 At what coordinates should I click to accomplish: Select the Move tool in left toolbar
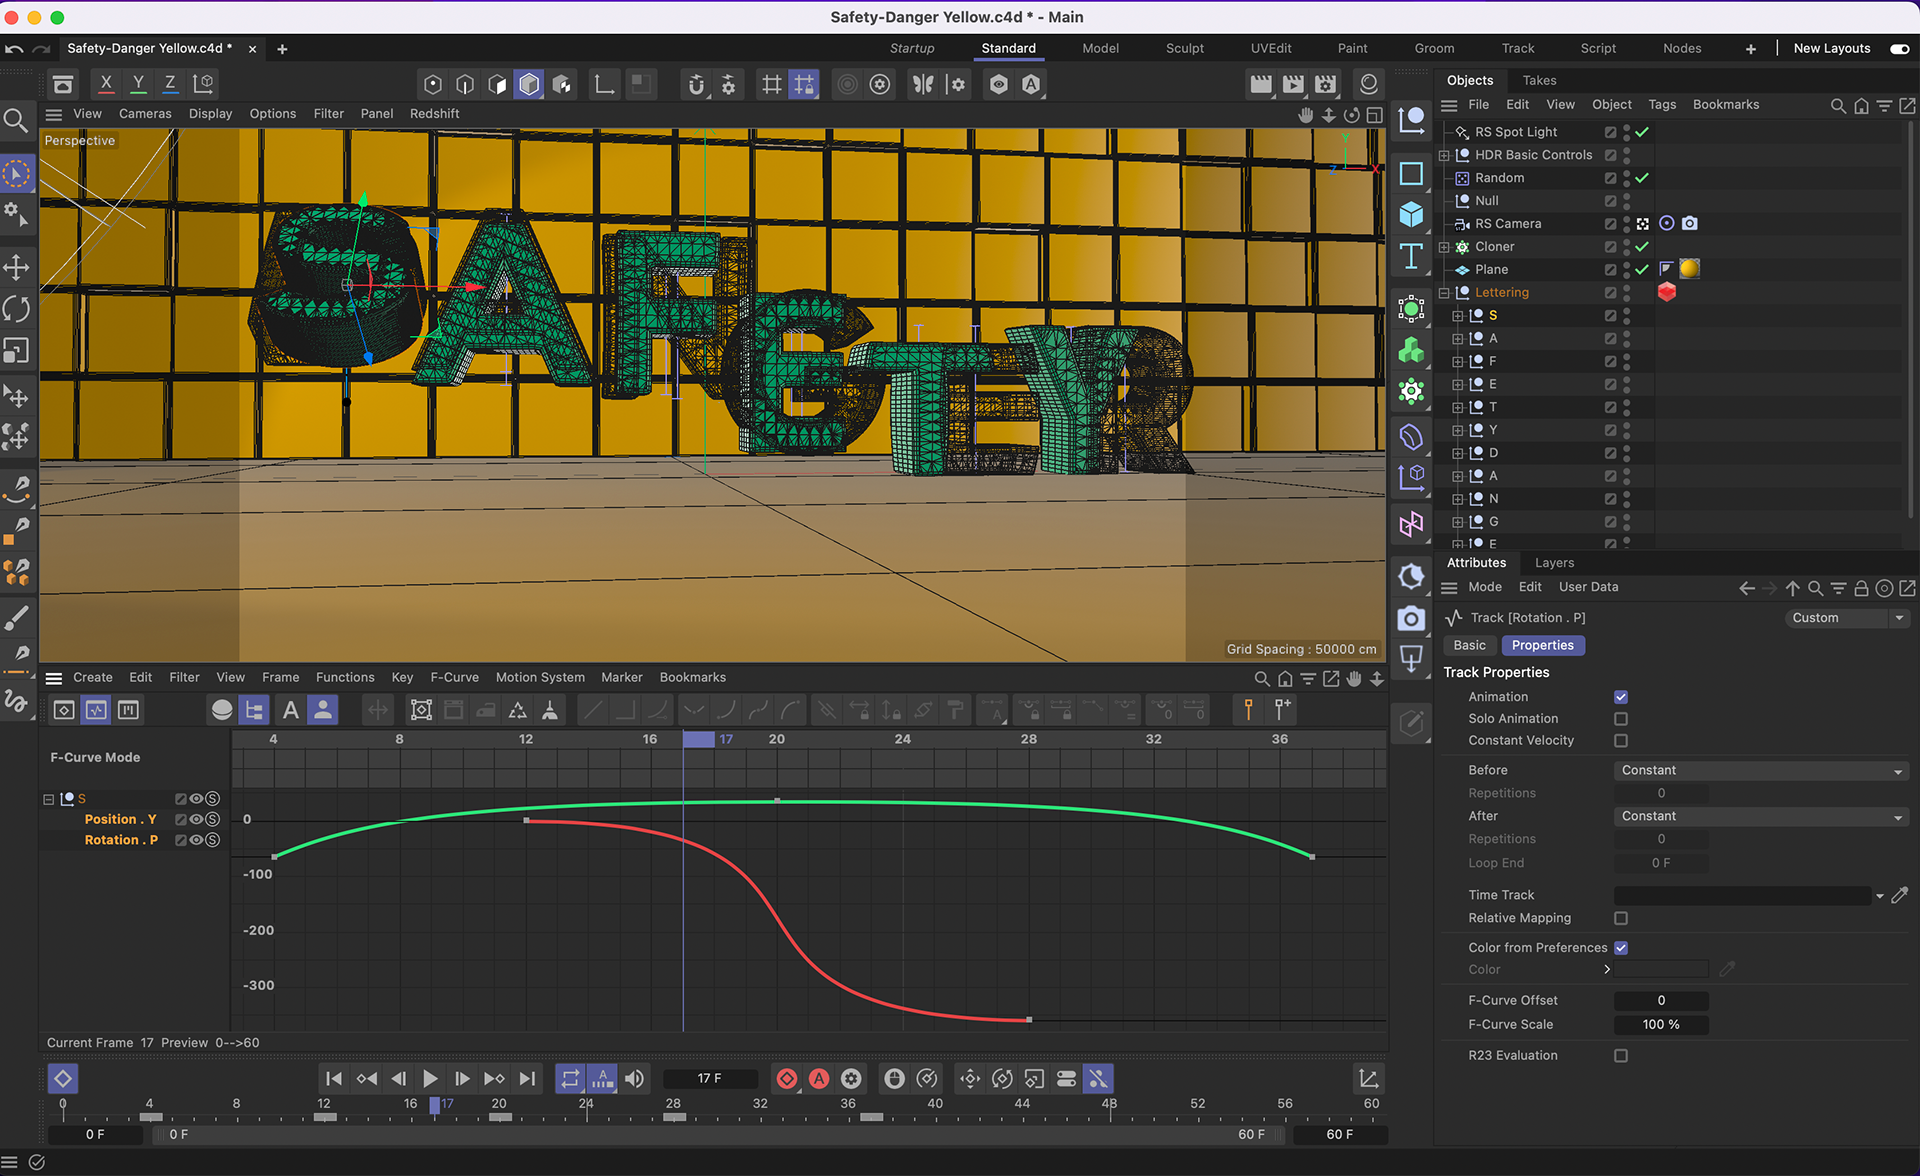click(17, 267)
